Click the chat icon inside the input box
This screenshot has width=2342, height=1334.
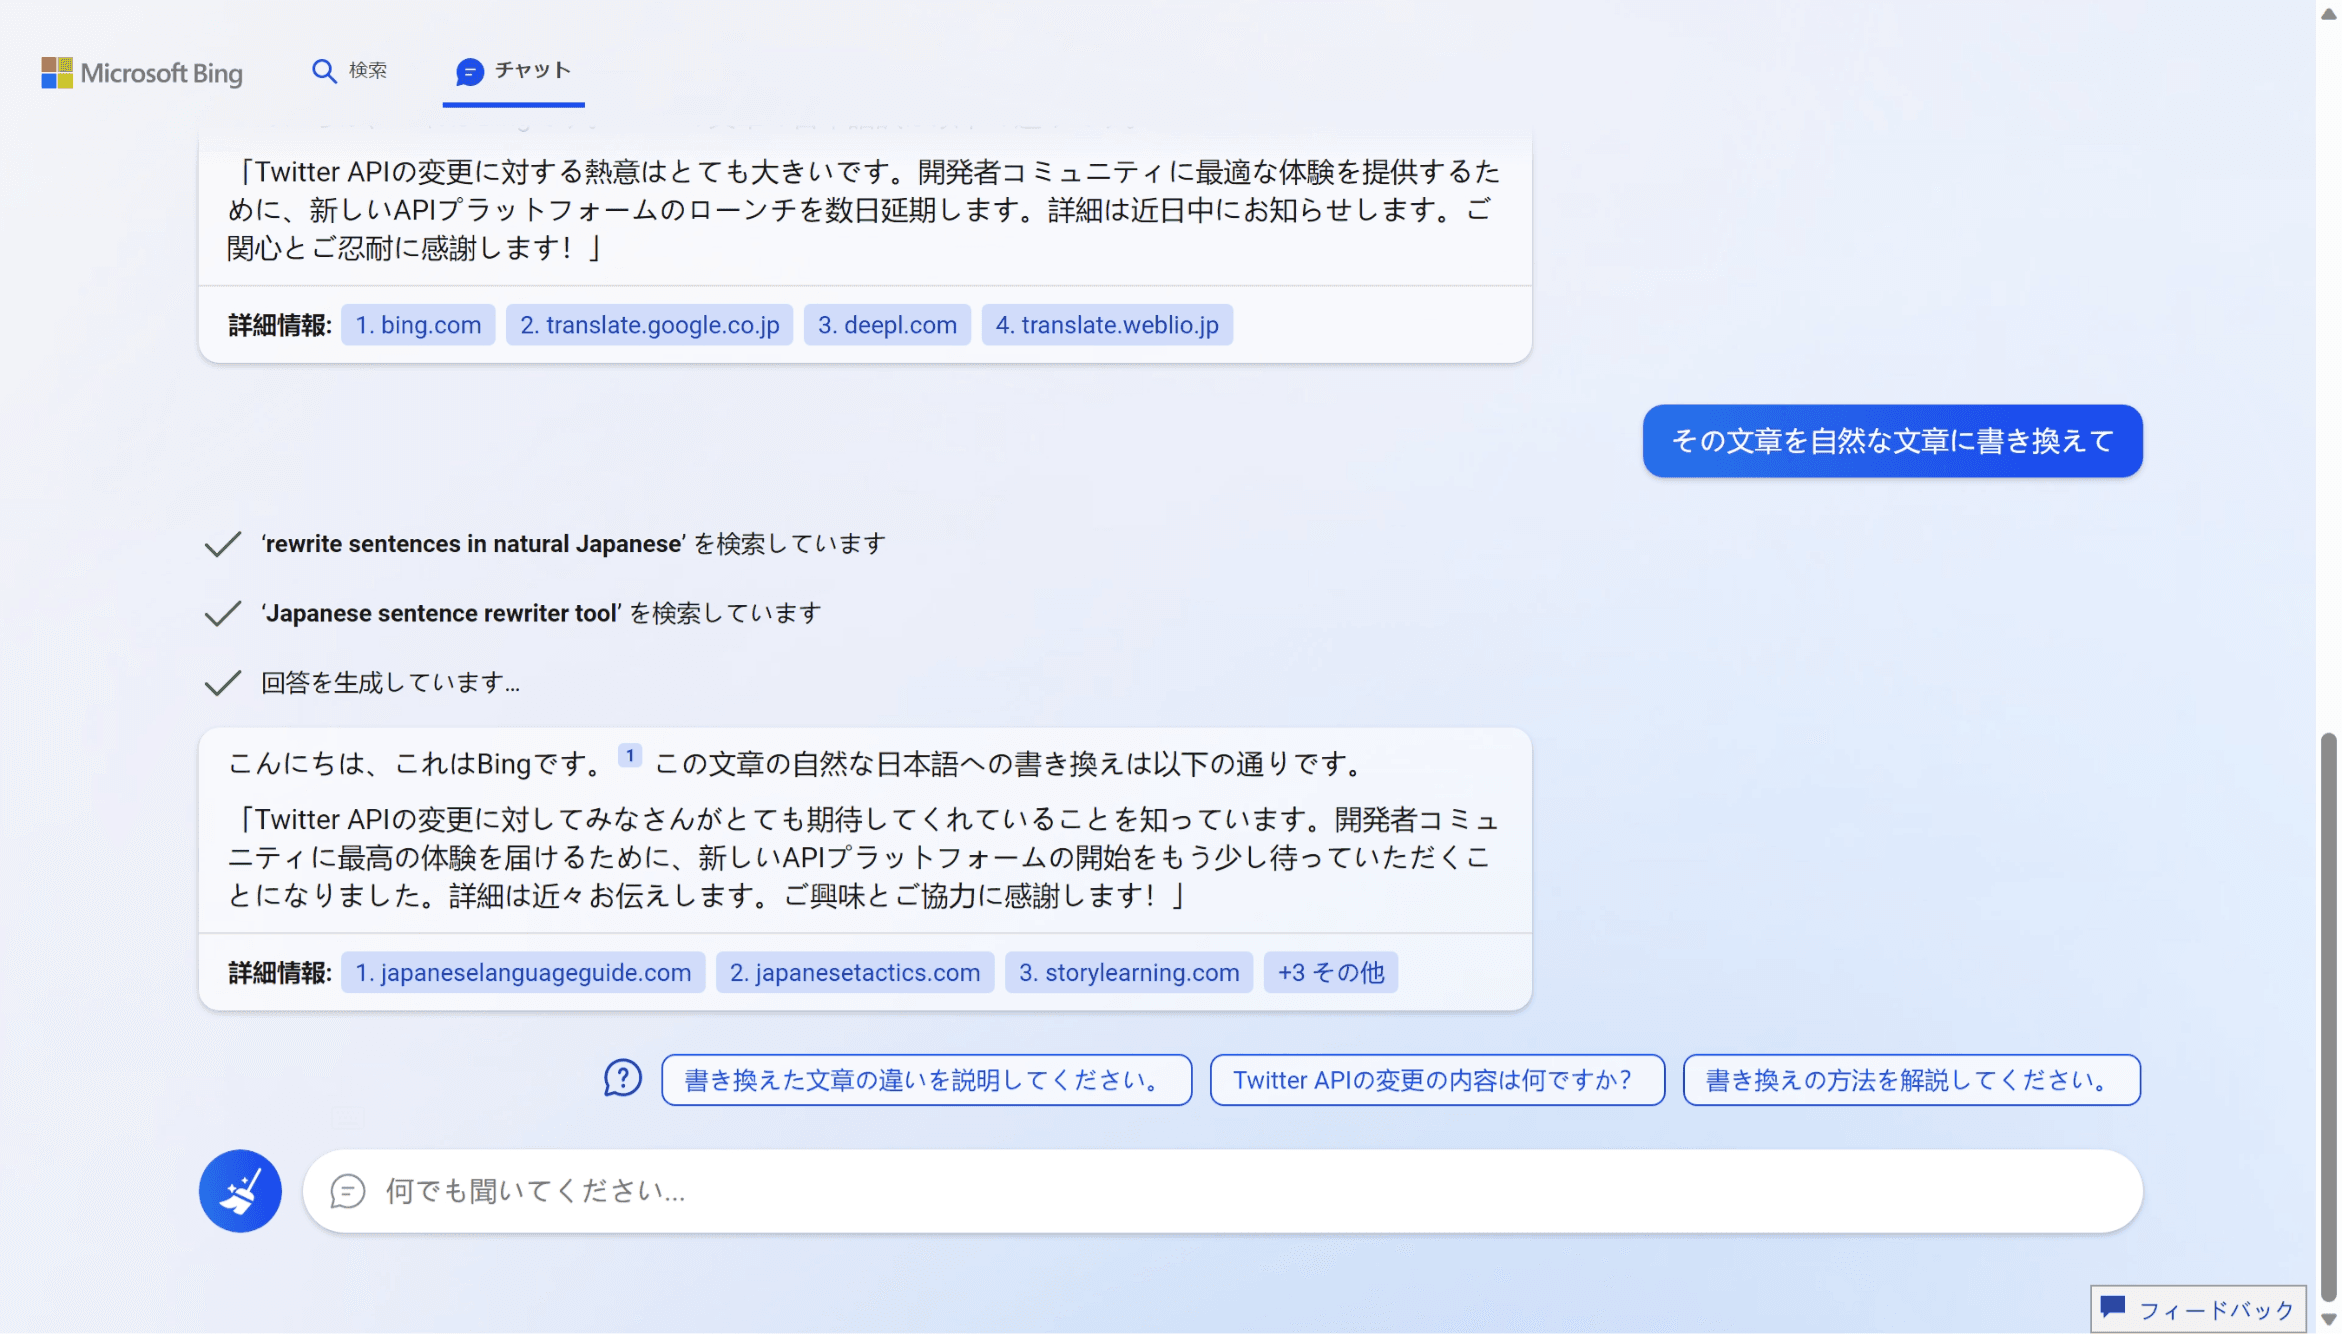347,1191
